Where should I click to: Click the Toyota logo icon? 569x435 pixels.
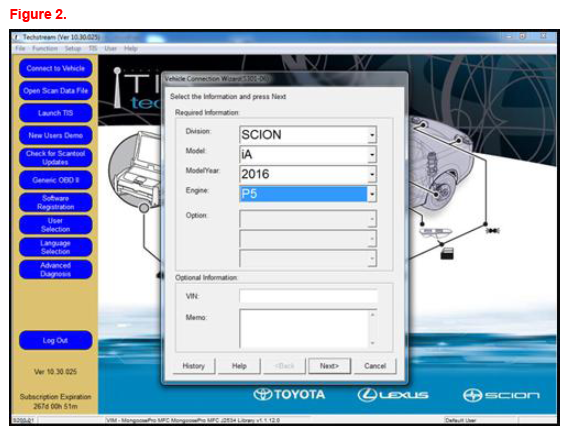(x=263, y=394)
